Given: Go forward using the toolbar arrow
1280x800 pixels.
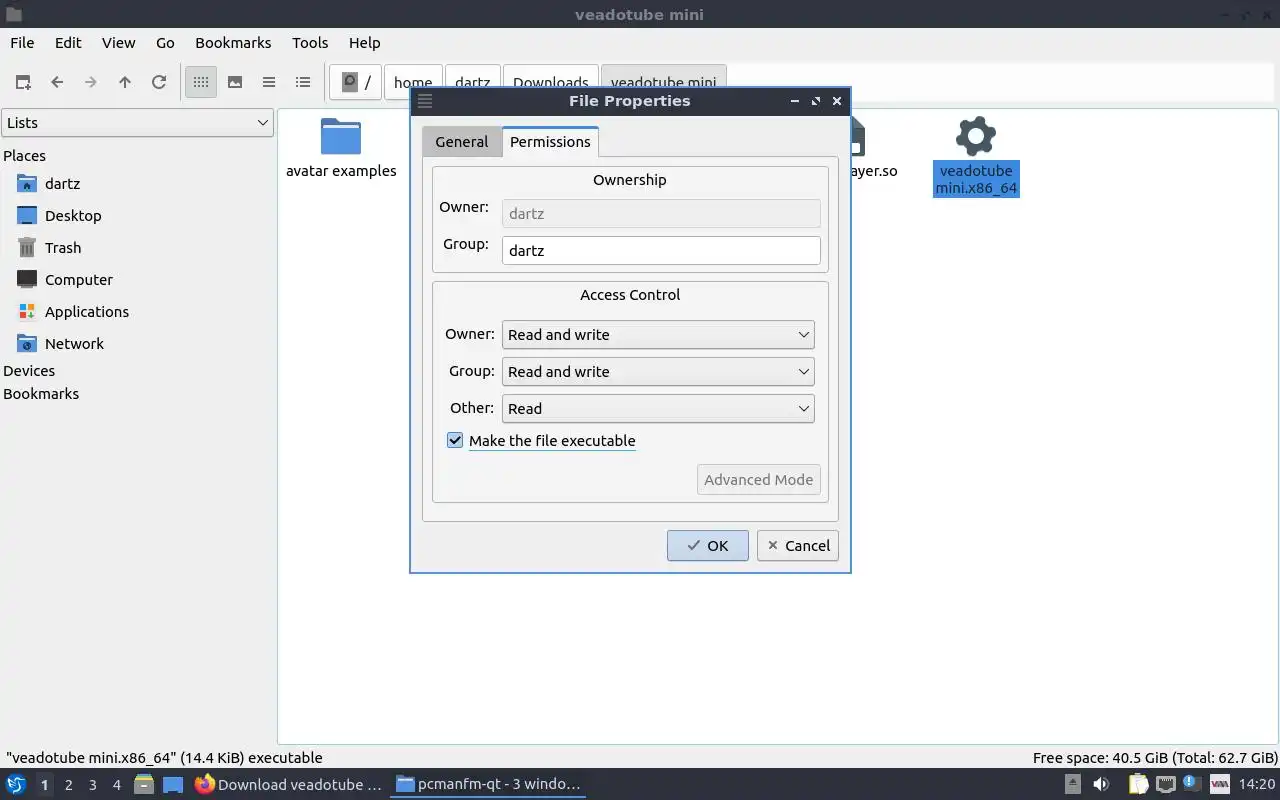Looking at the screenshot, I should pyautogui.click(x=91, y=82).
